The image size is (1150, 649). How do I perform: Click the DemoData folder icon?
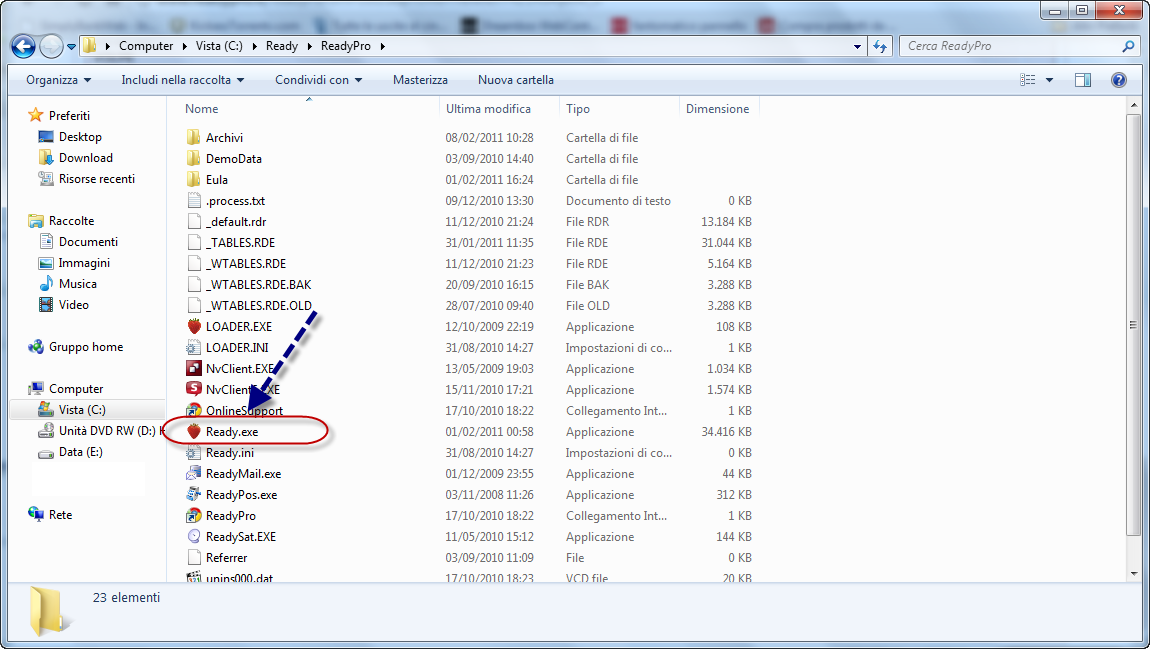coord(194,158)
